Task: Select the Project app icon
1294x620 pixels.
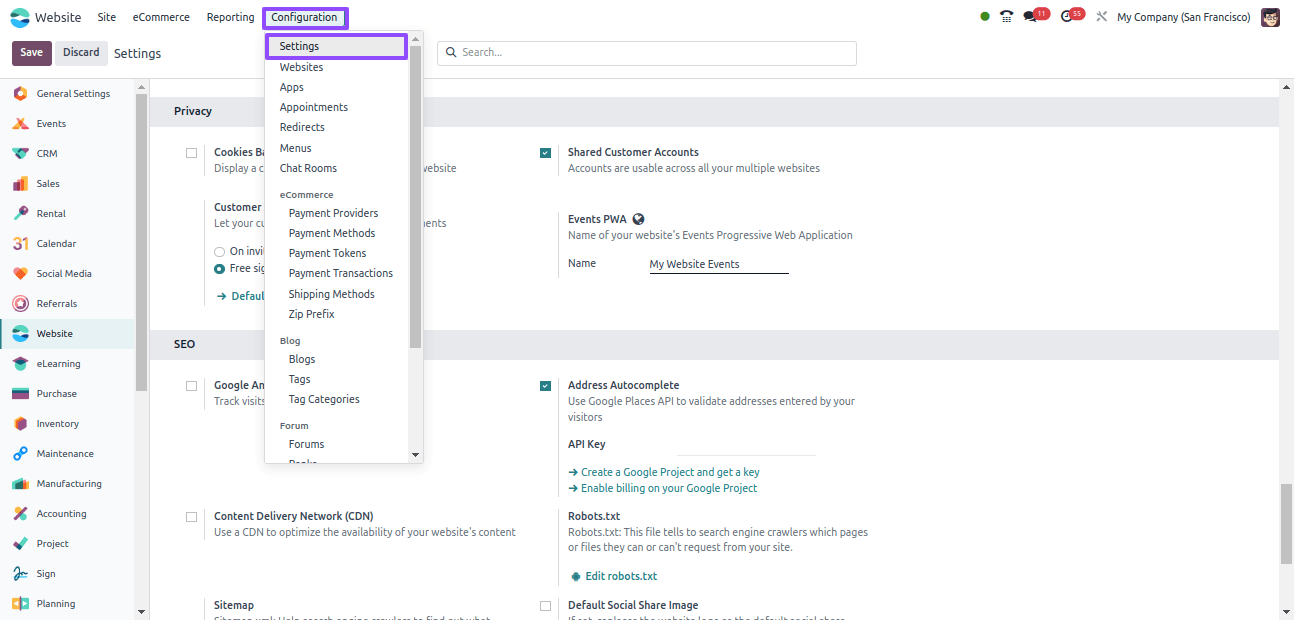Action: pos(20,544)
